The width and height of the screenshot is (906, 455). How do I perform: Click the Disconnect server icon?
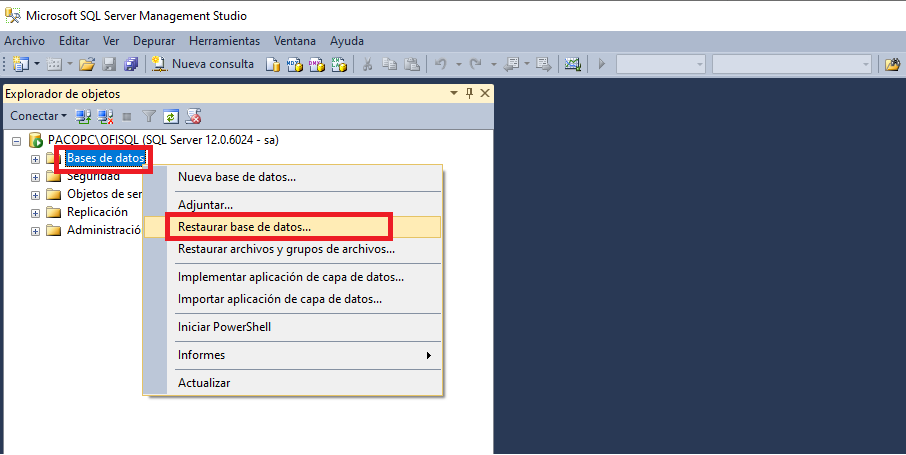(105, 117)
